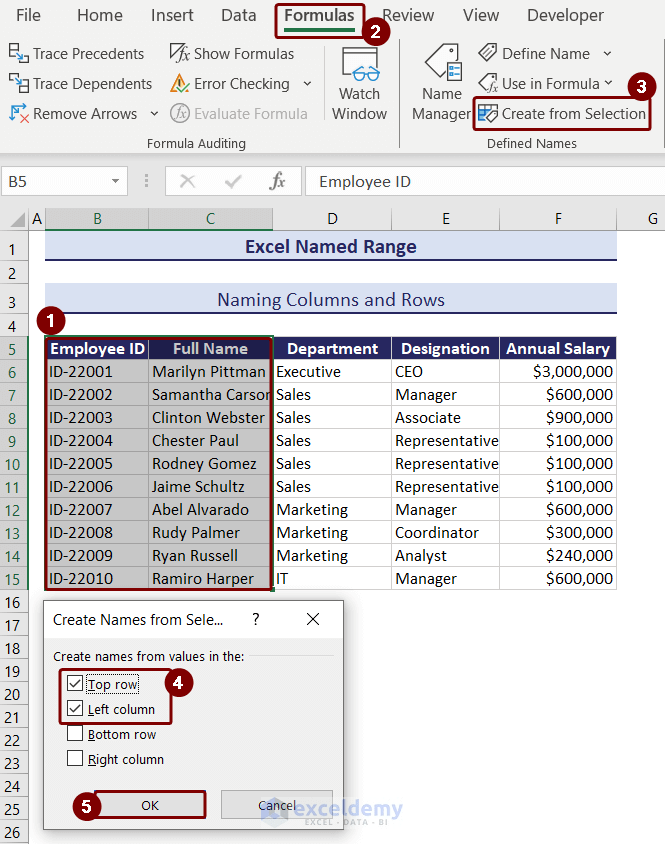Open the Name Box dropdown

(x=115, y=181)
